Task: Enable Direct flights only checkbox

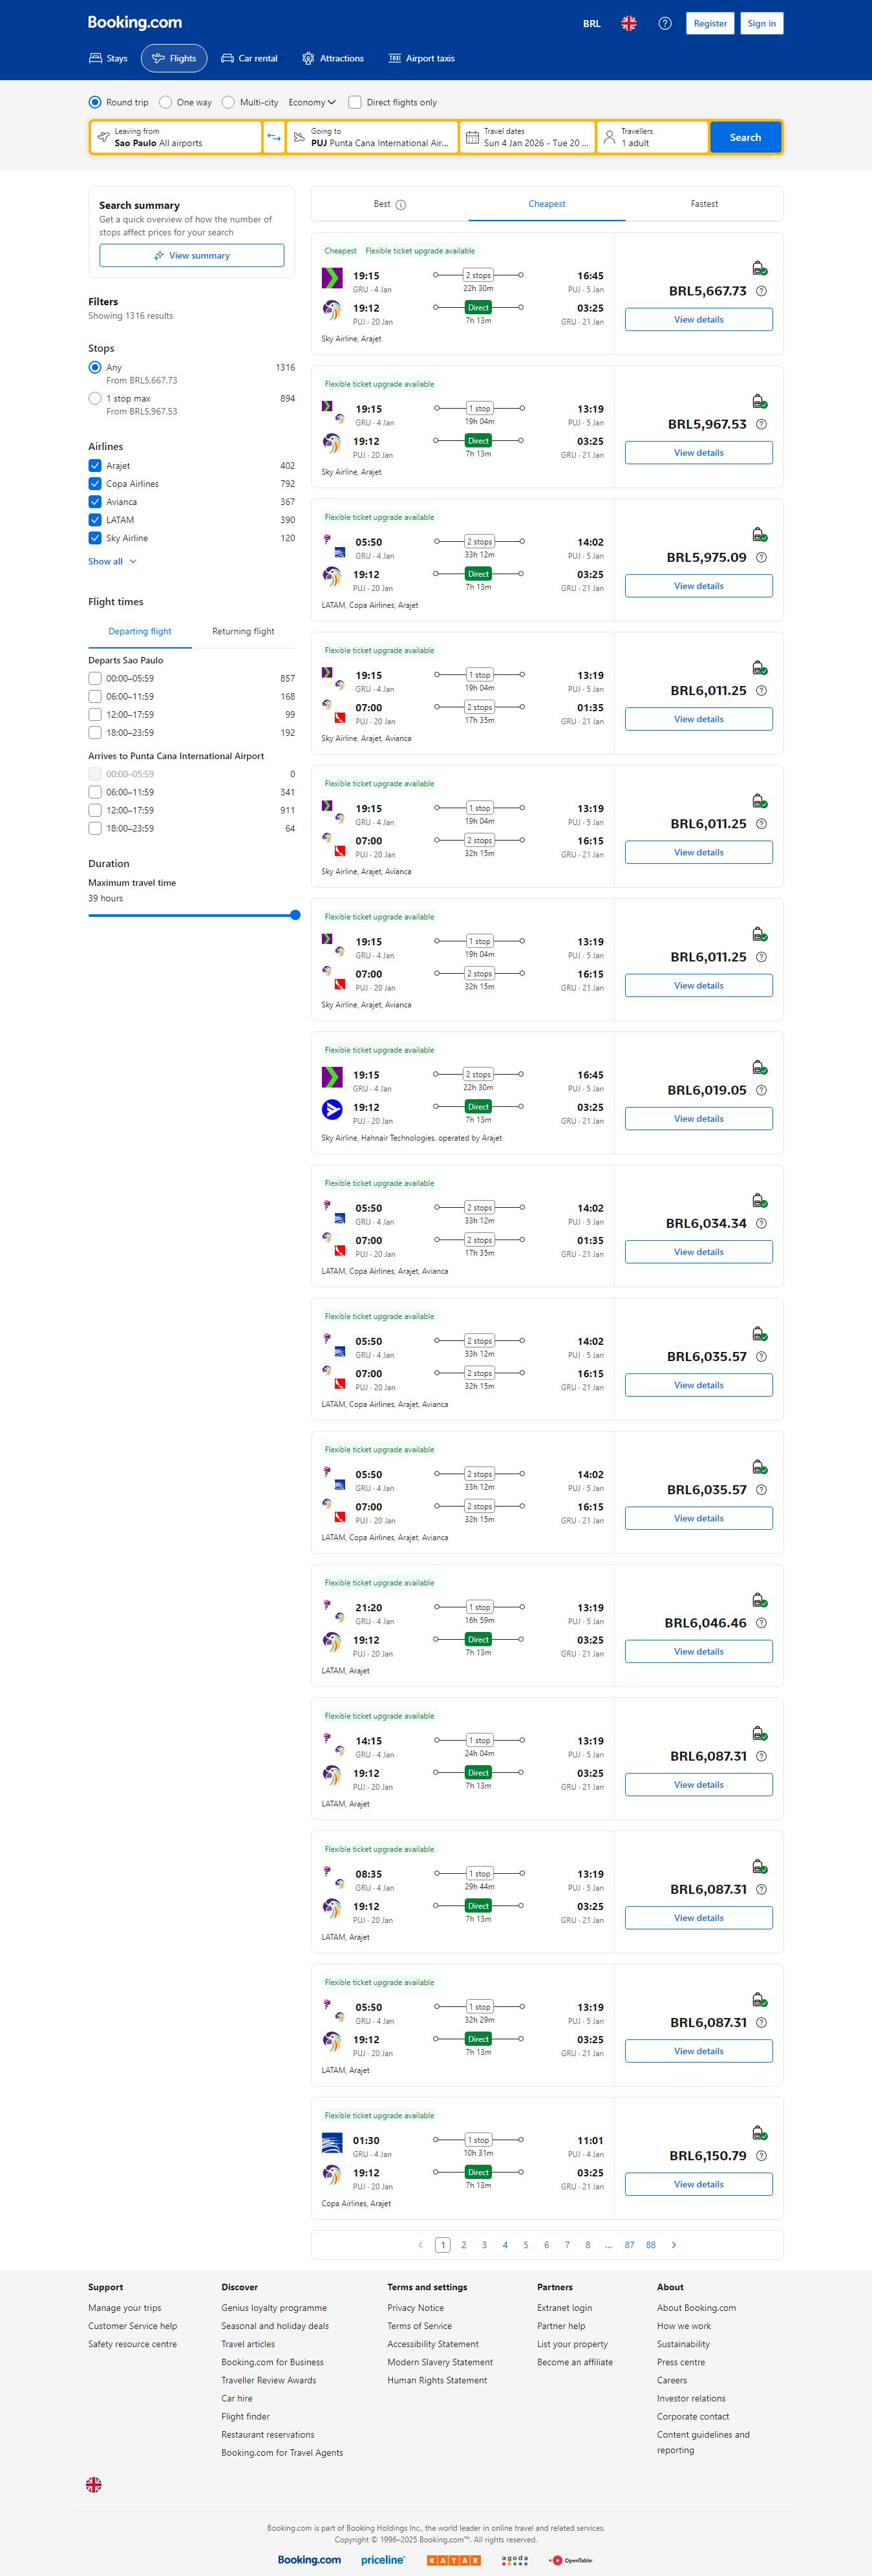Action: point(355,102)
